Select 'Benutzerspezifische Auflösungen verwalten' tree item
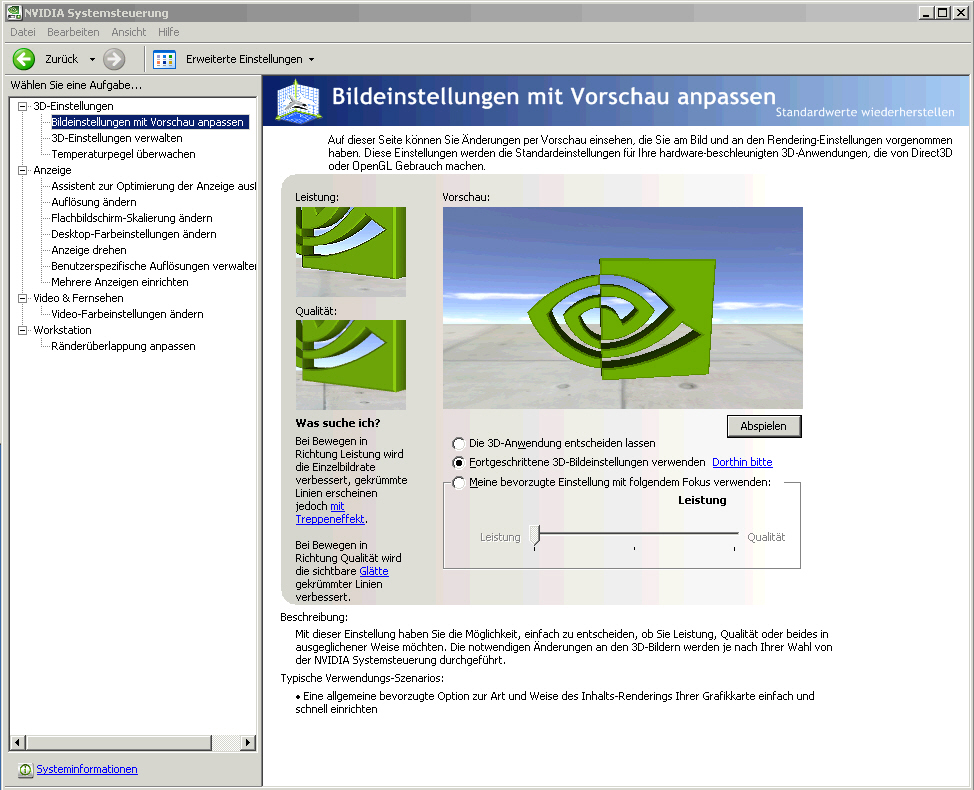The image size is (974, 790). 153,266
